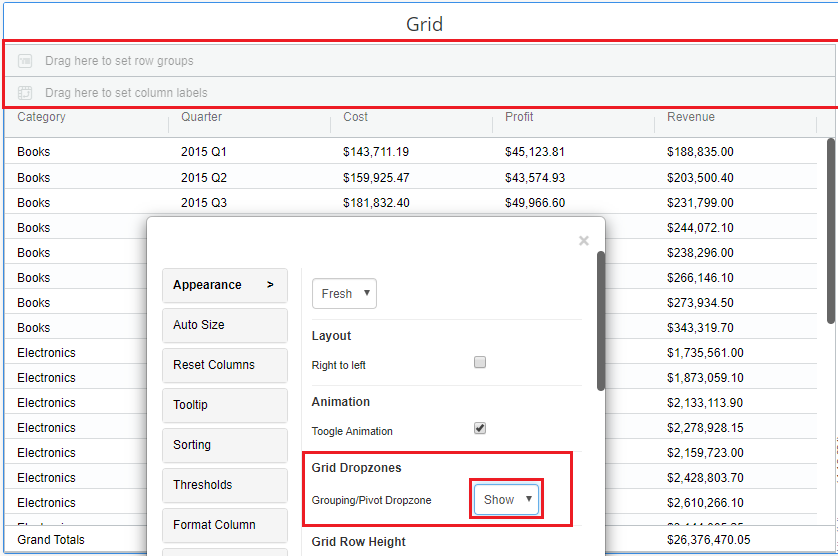This screenshot has height=556, width=838.
Task: Go to the Sorting settings section
Action: pyautogui.click(x=224, y=445)
